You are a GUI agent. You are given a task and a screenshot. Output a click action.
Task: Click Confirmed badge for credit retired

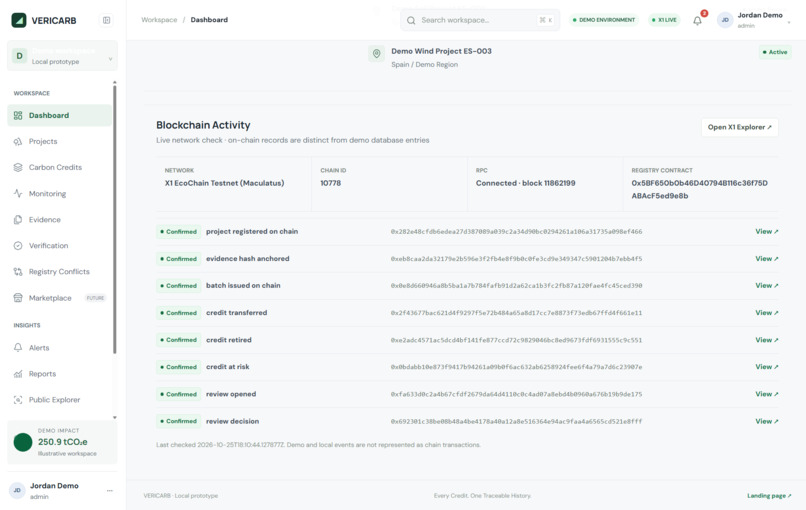click(178, 340)
